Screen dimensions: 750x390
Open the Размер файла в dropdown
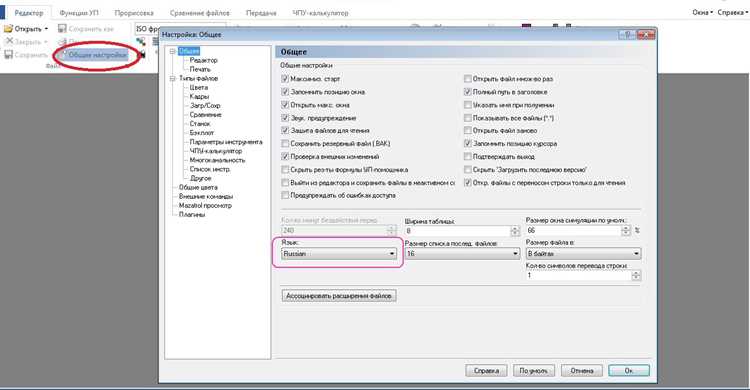(x=583, y=254)
